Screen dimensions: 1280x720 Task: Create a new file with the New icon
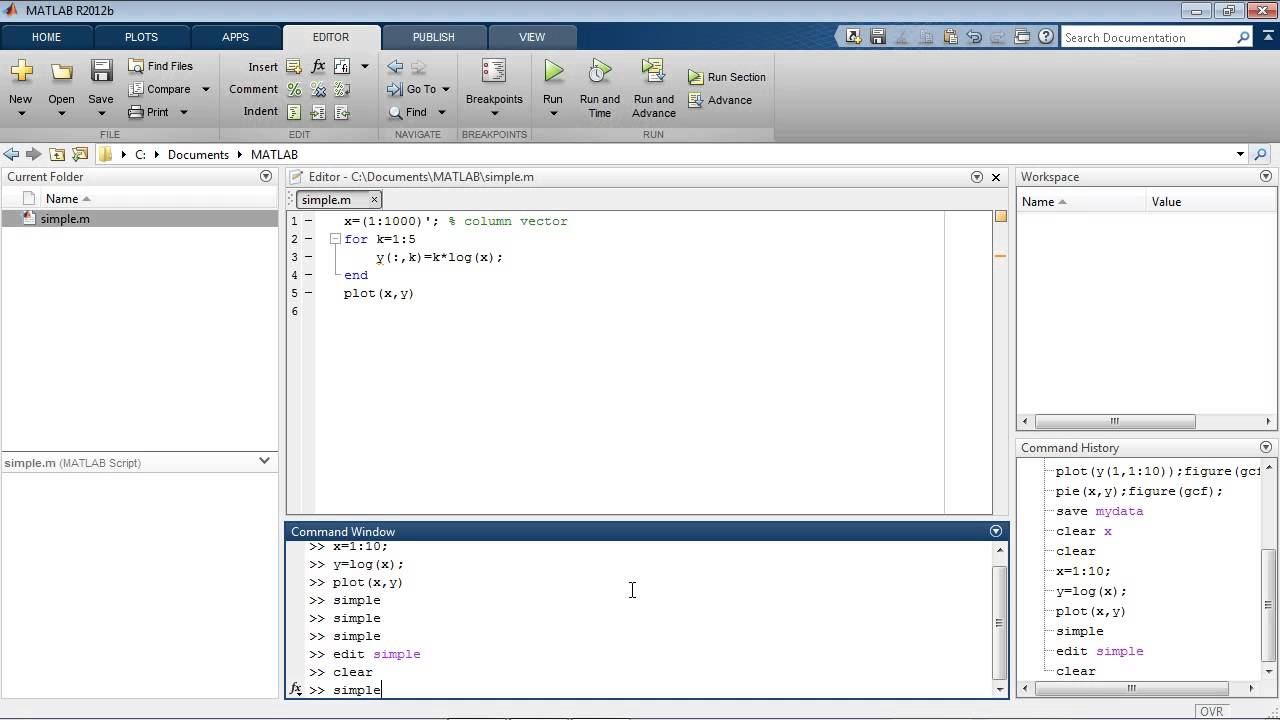(x=21, y=72)
